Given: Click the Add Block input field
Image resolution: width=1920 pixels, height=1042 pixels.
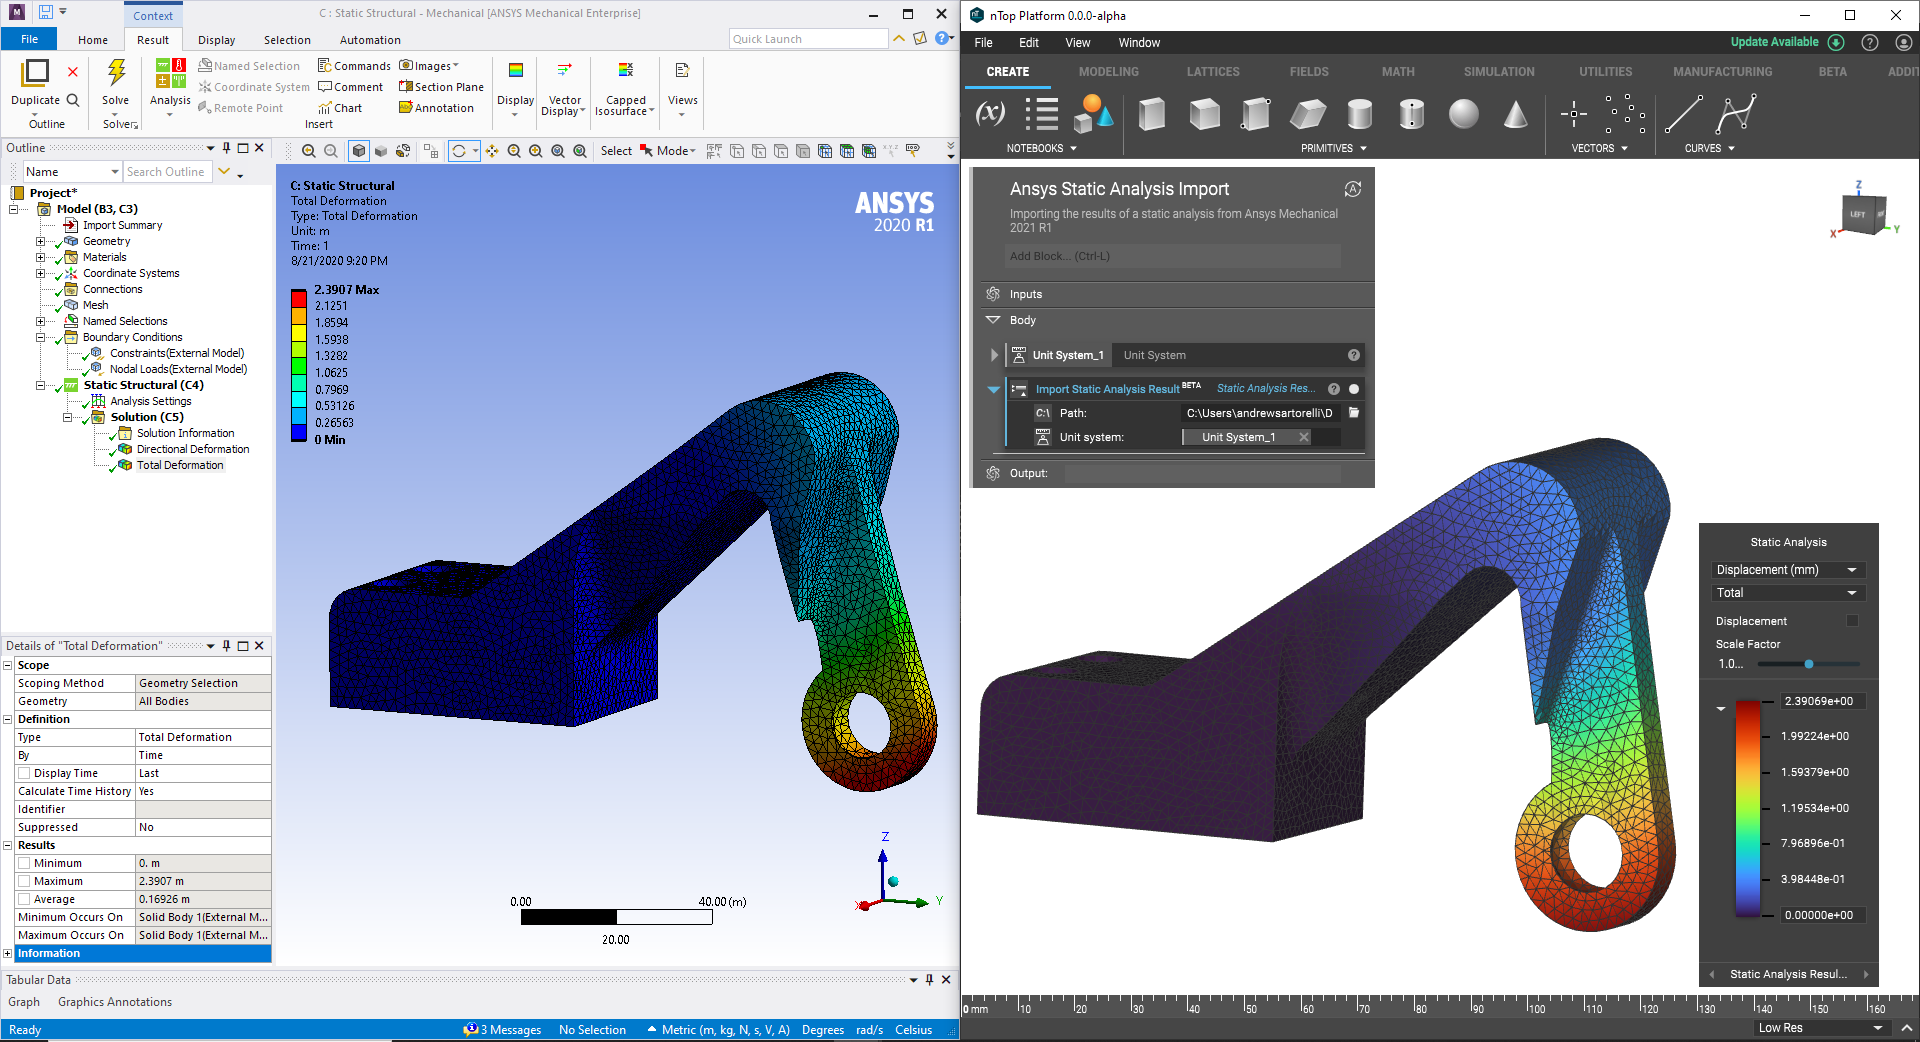Looking at the screenshot, I should click(1173, 256).
